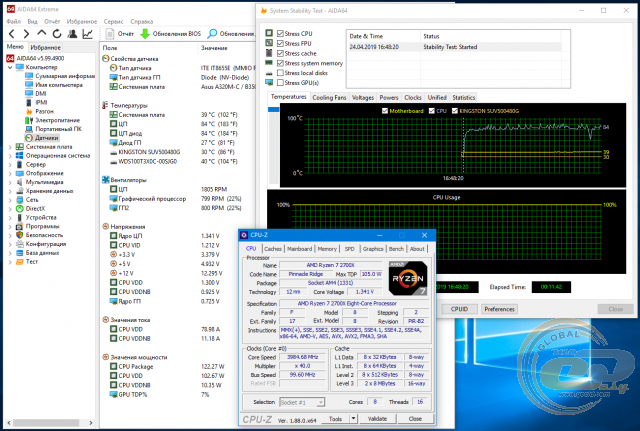
Task: Click CPU-Z Tools button
Action: pos(336,418)
